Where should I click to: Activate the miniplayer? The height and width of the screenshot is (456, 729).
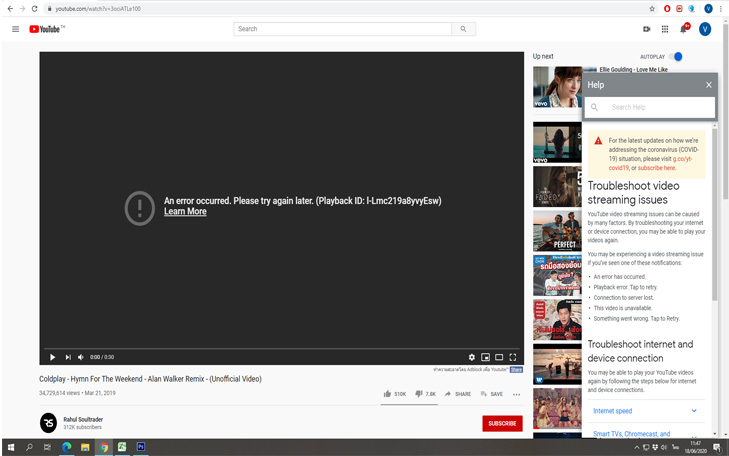[x=485, y=357]
